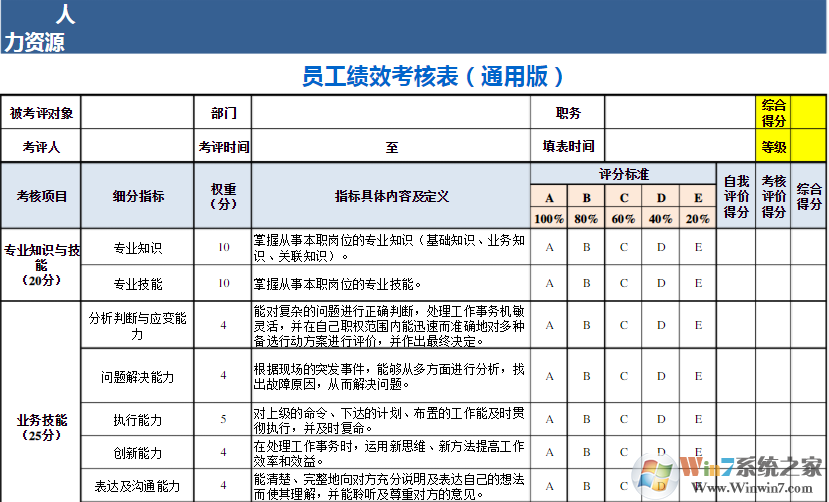Select the 专业知识 indicator cell
This screenshot has height=502, width=829.
click(x=137, y=247)
